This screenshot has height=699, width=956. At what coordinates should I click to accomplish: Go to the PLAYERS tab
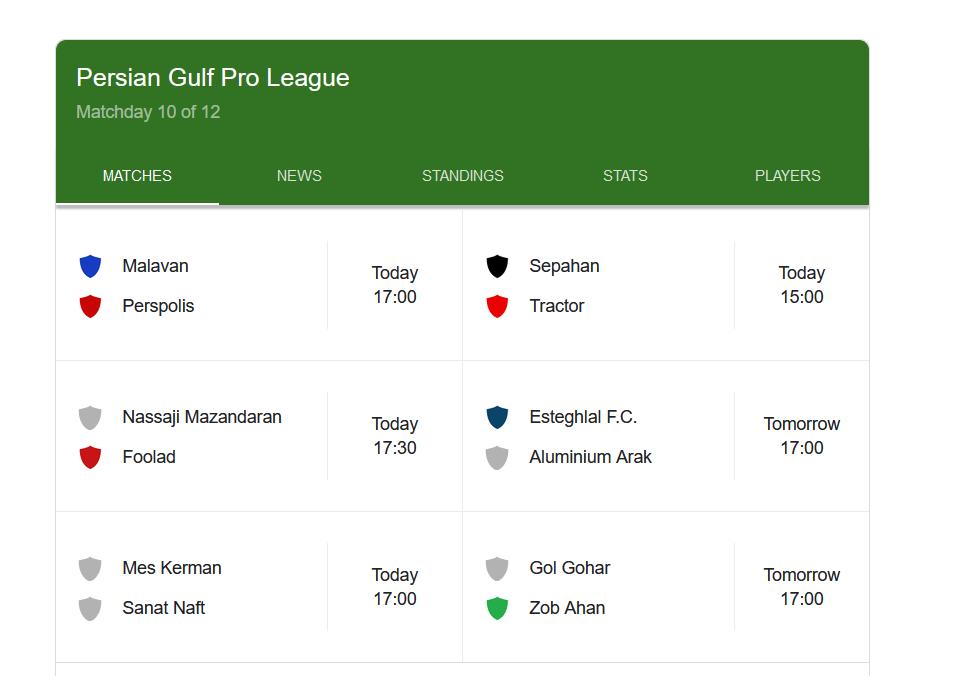pos(787,176)
